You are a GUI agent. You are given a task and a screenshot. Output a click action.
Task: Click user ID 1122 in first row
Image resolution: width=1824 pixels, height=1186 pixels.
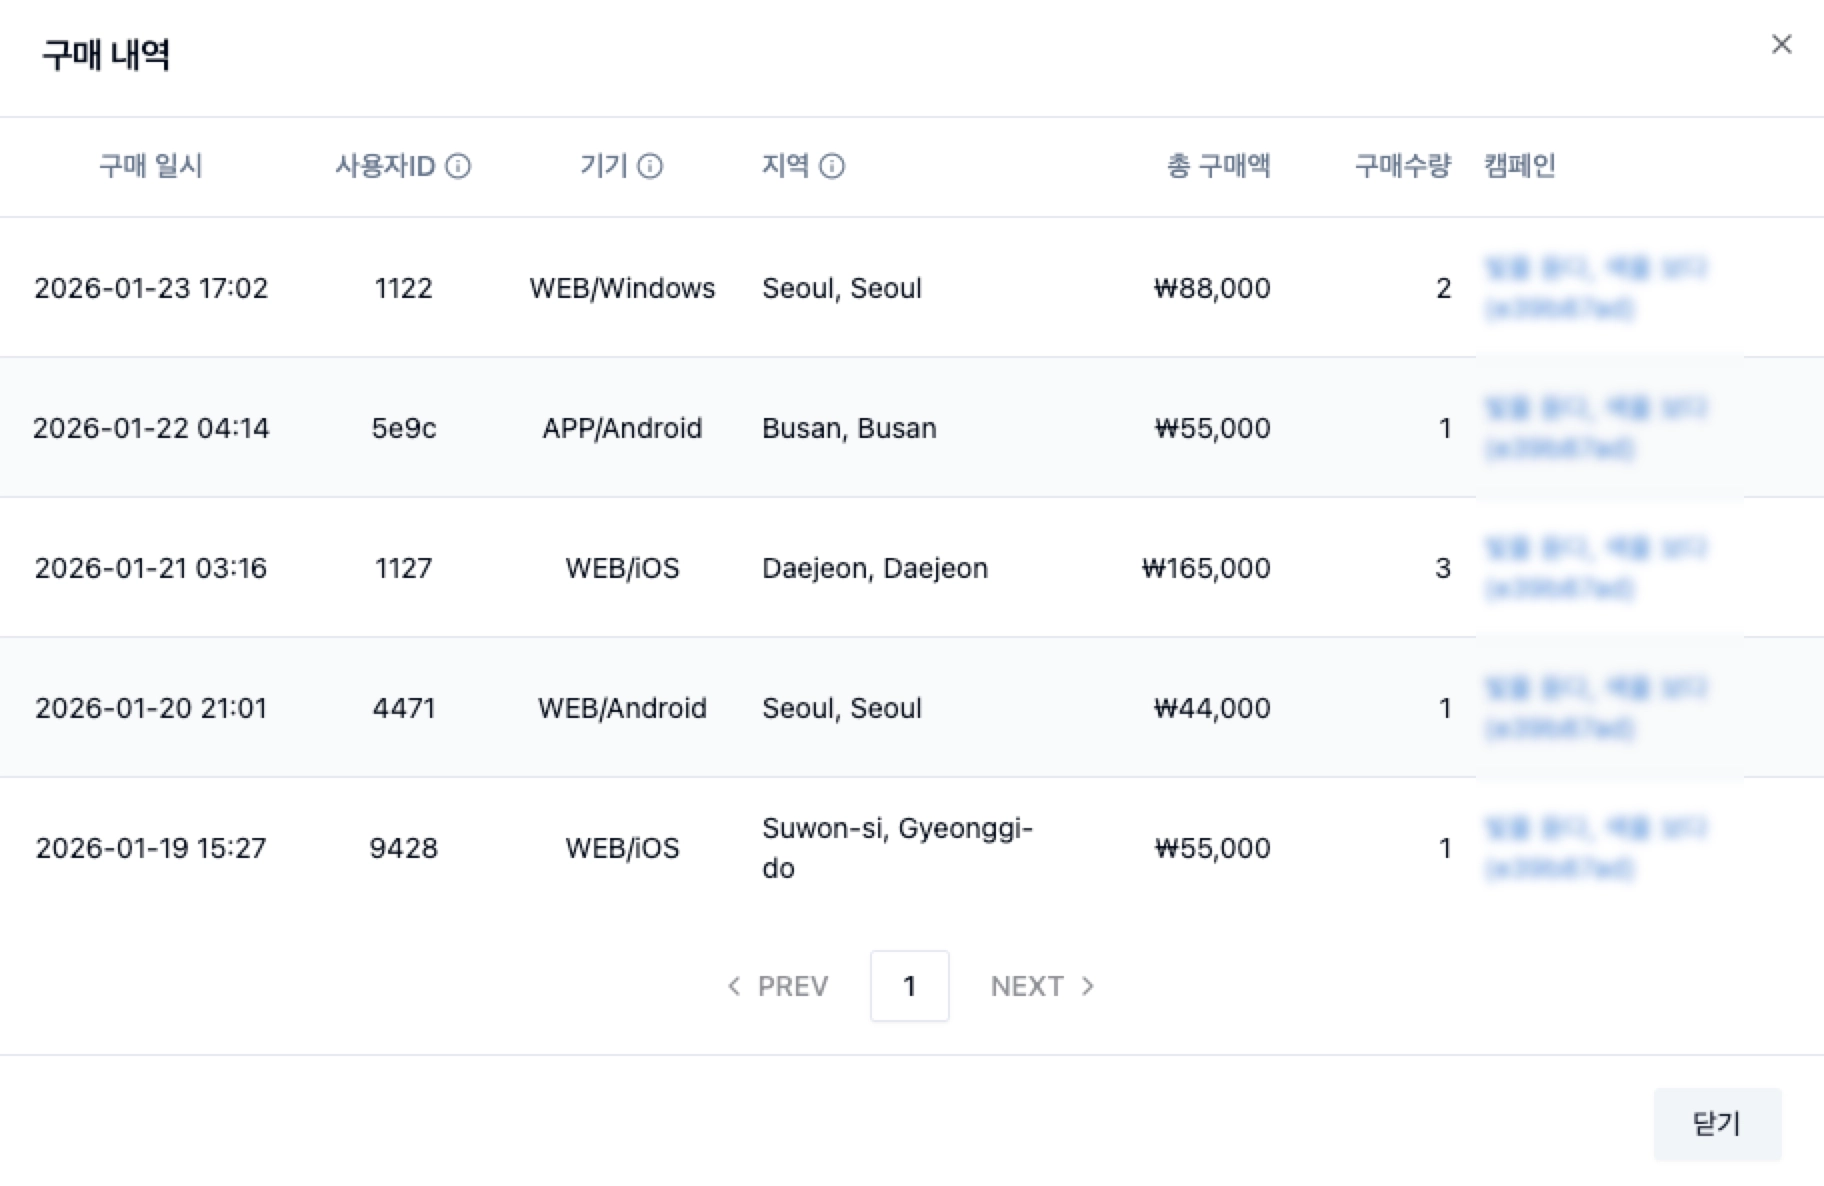click(403, 288)
